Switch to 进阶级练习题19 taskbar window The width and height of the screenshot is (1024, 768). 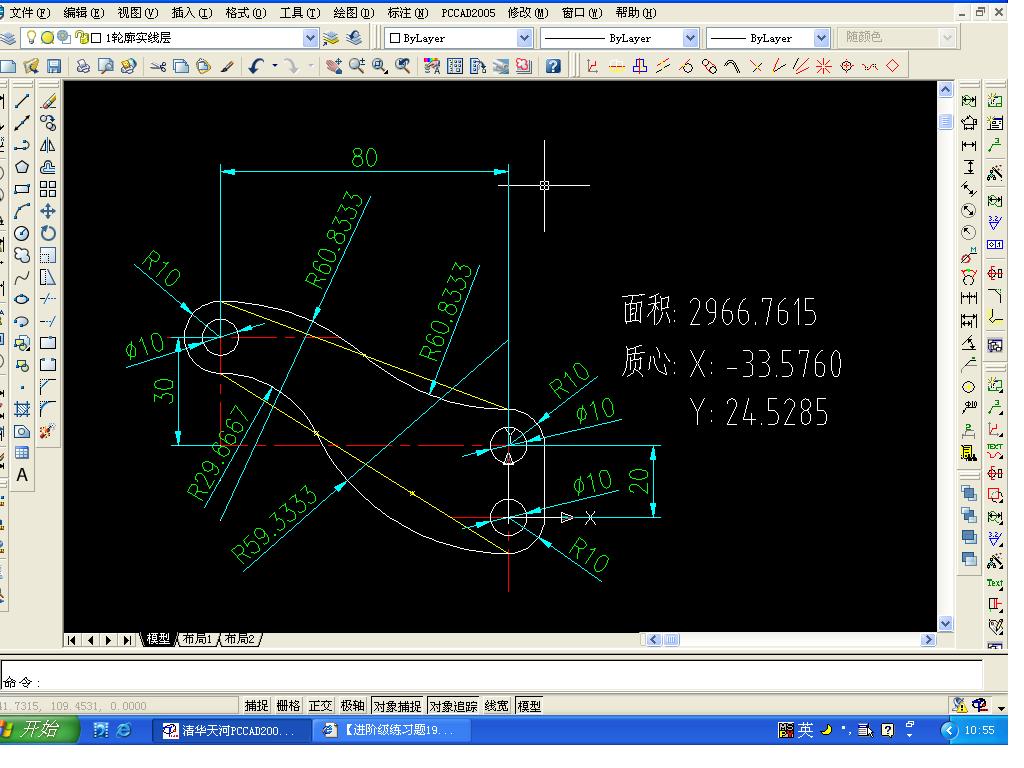coord(392,730)
